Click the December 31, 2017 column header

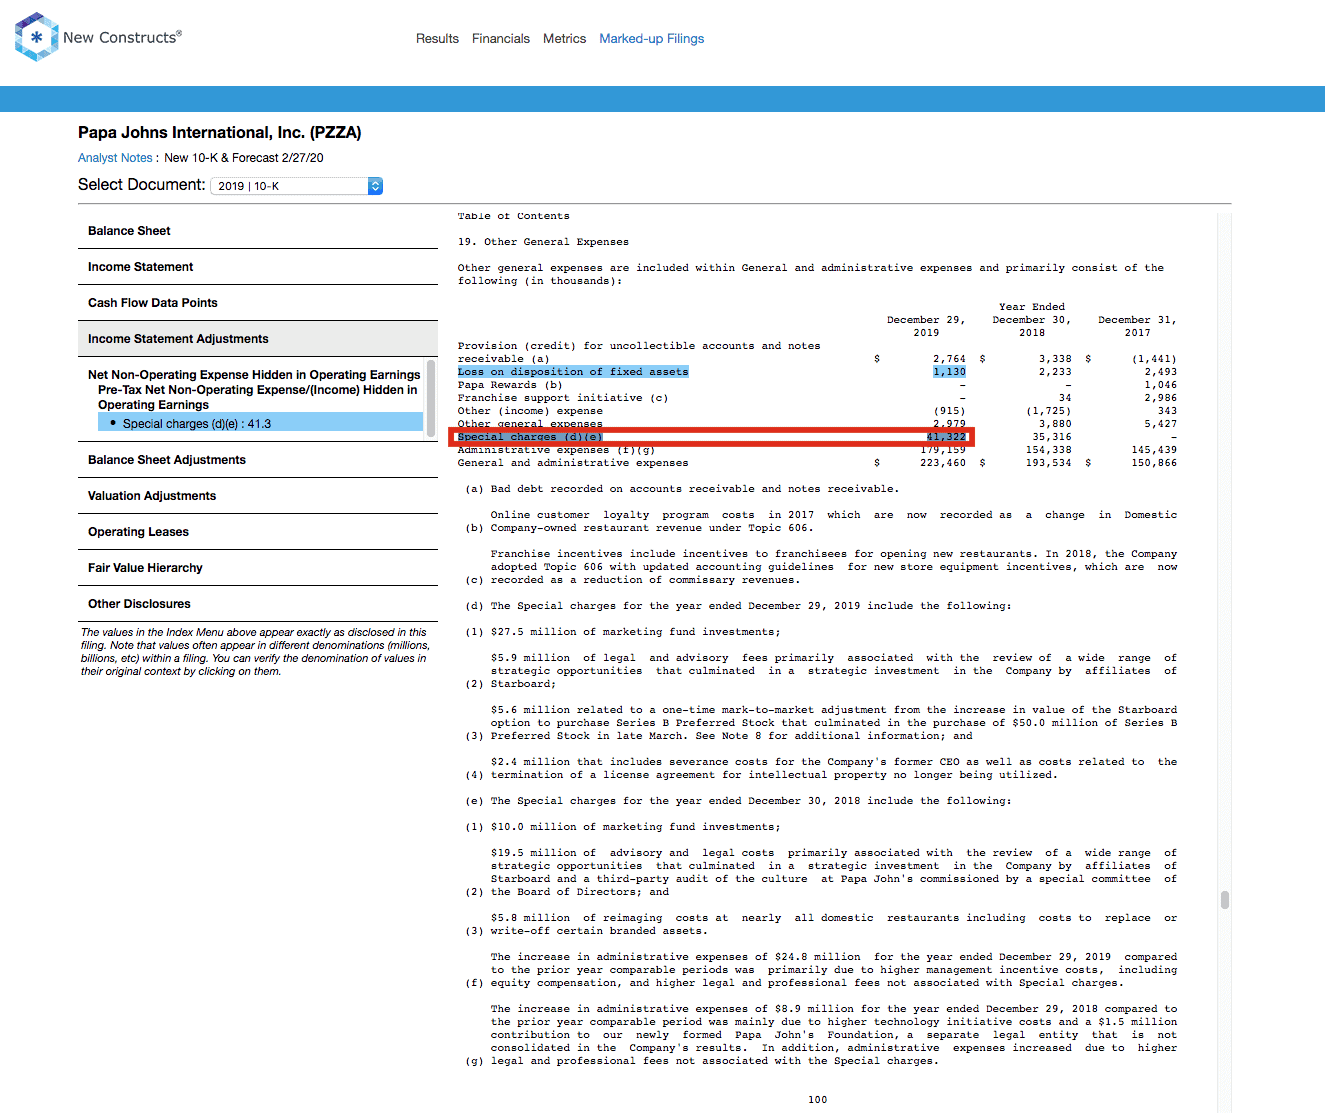click(x=1137, y=327)
